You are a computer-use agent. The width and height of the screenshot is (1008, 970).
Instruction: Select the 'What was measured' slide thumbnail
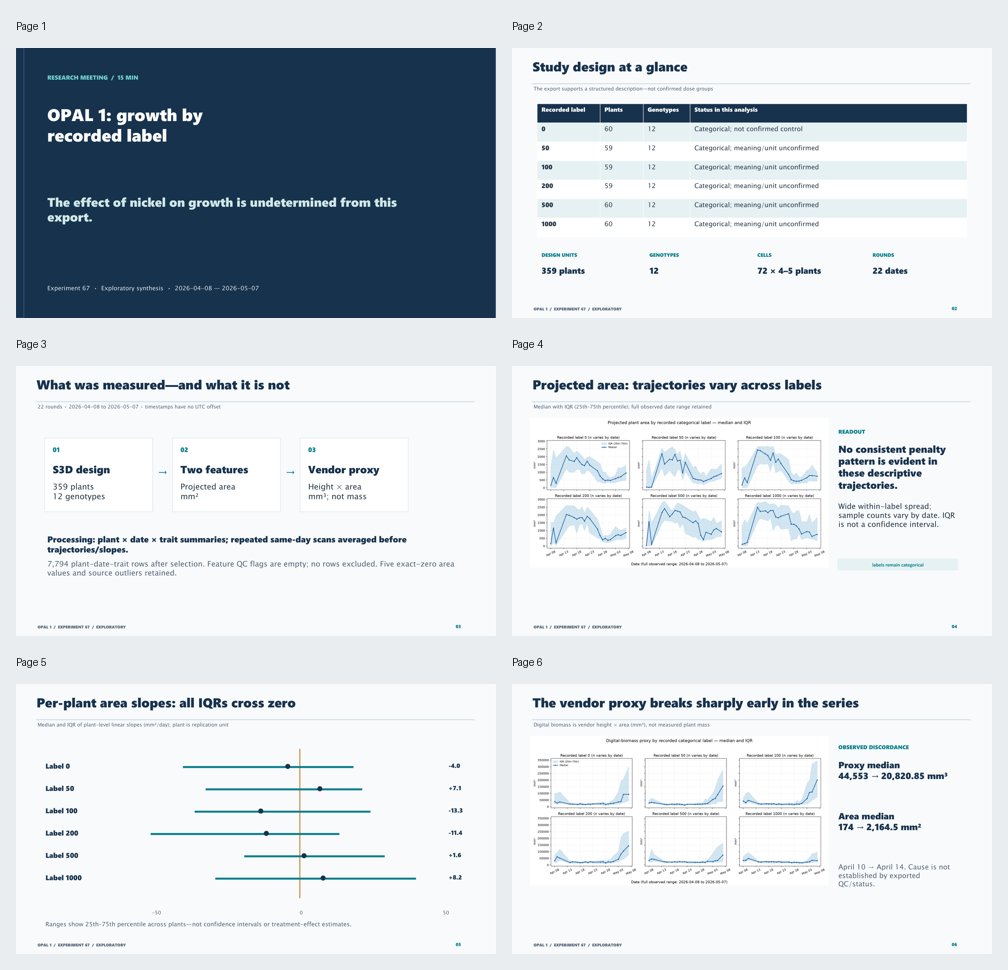256,501
